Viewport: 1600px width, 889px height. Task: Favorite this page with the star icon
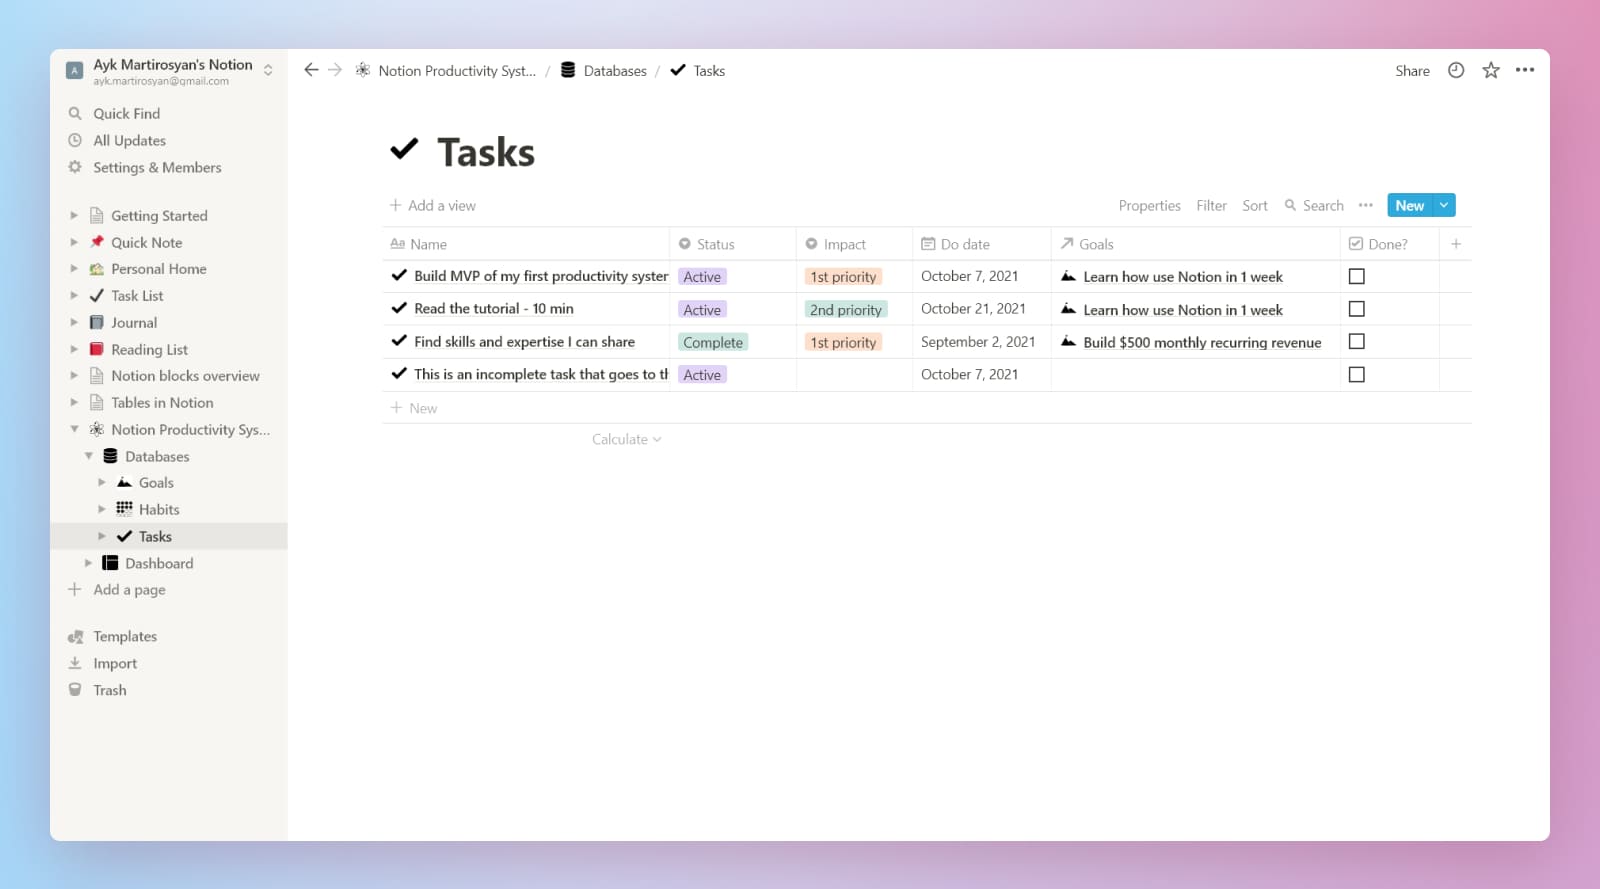[1491, 70]
